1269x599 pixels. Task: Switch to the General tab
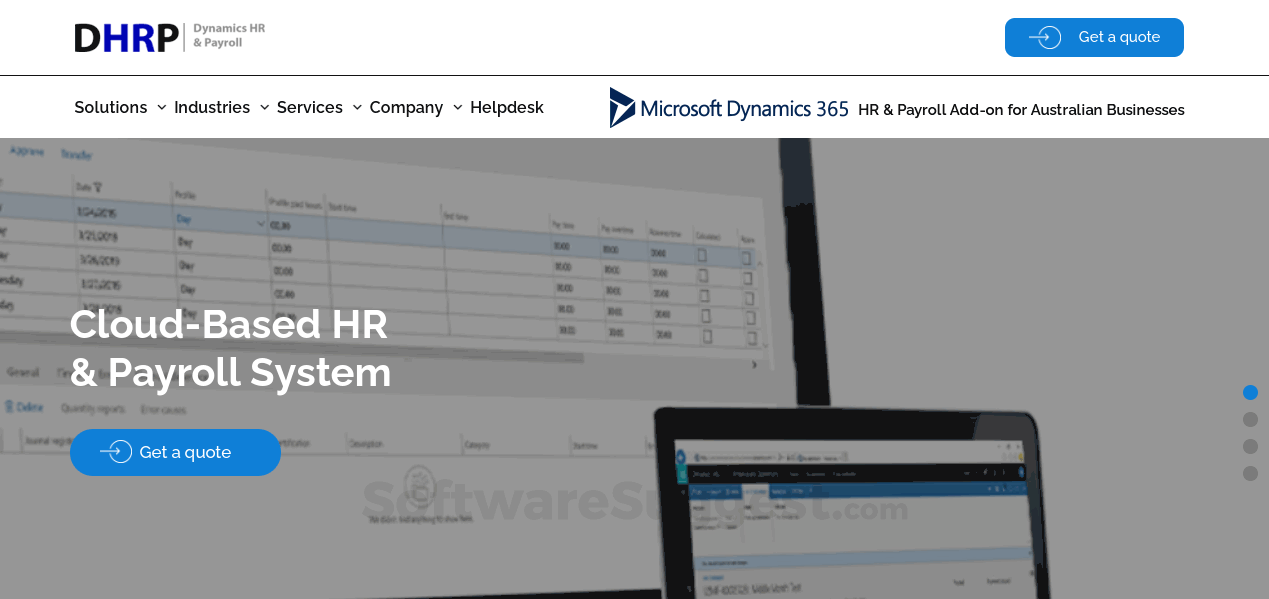(22, 373)
